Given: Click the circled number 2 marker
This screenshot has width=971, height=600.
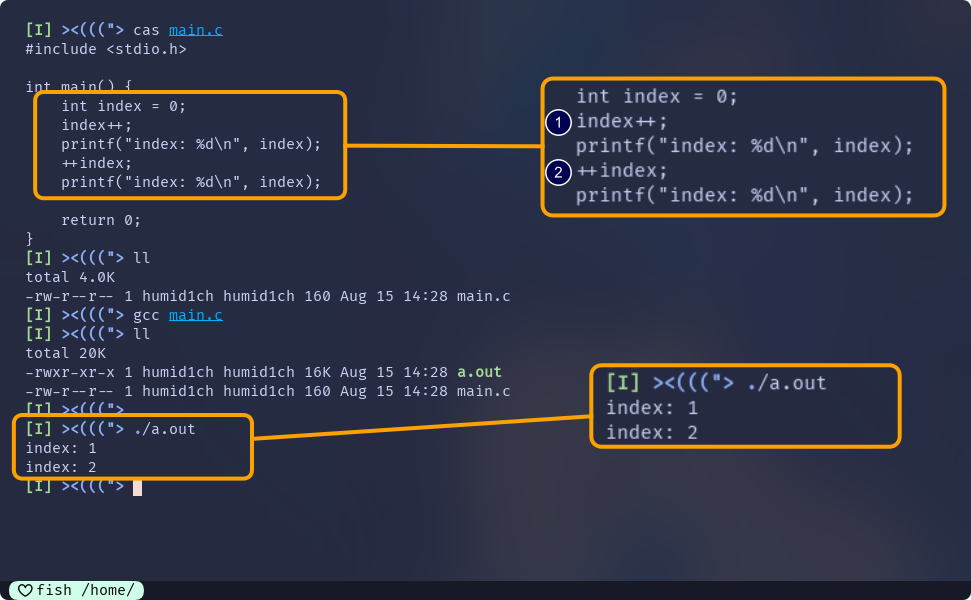Looking at the screenshot, I should coord(558,172).
